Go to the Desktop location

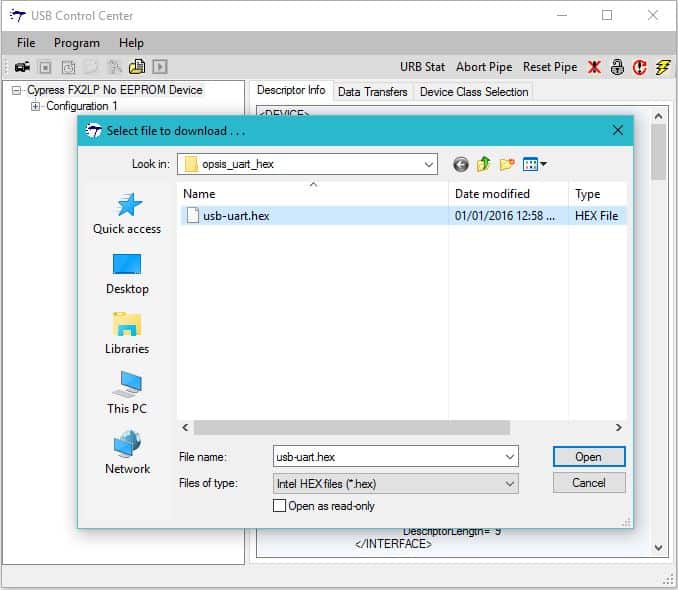click(x=127, y=274)
